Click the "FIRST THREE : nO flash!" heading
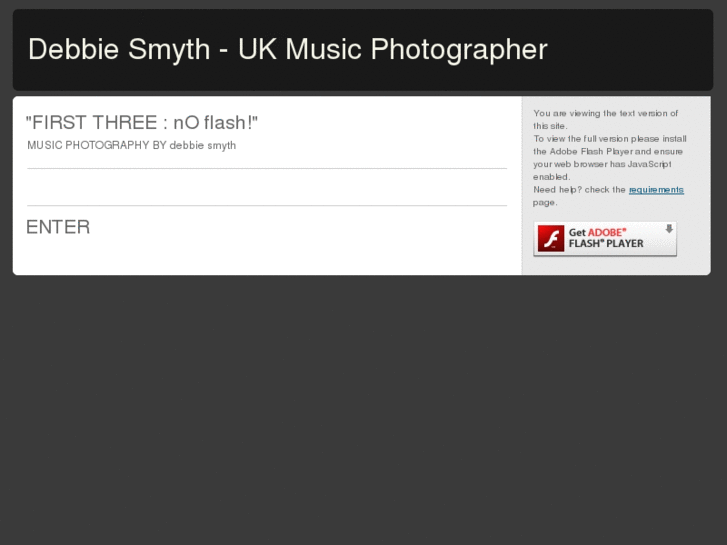This screenshot has width=727, height=545. pyautogui.click(x=142, y=123)
